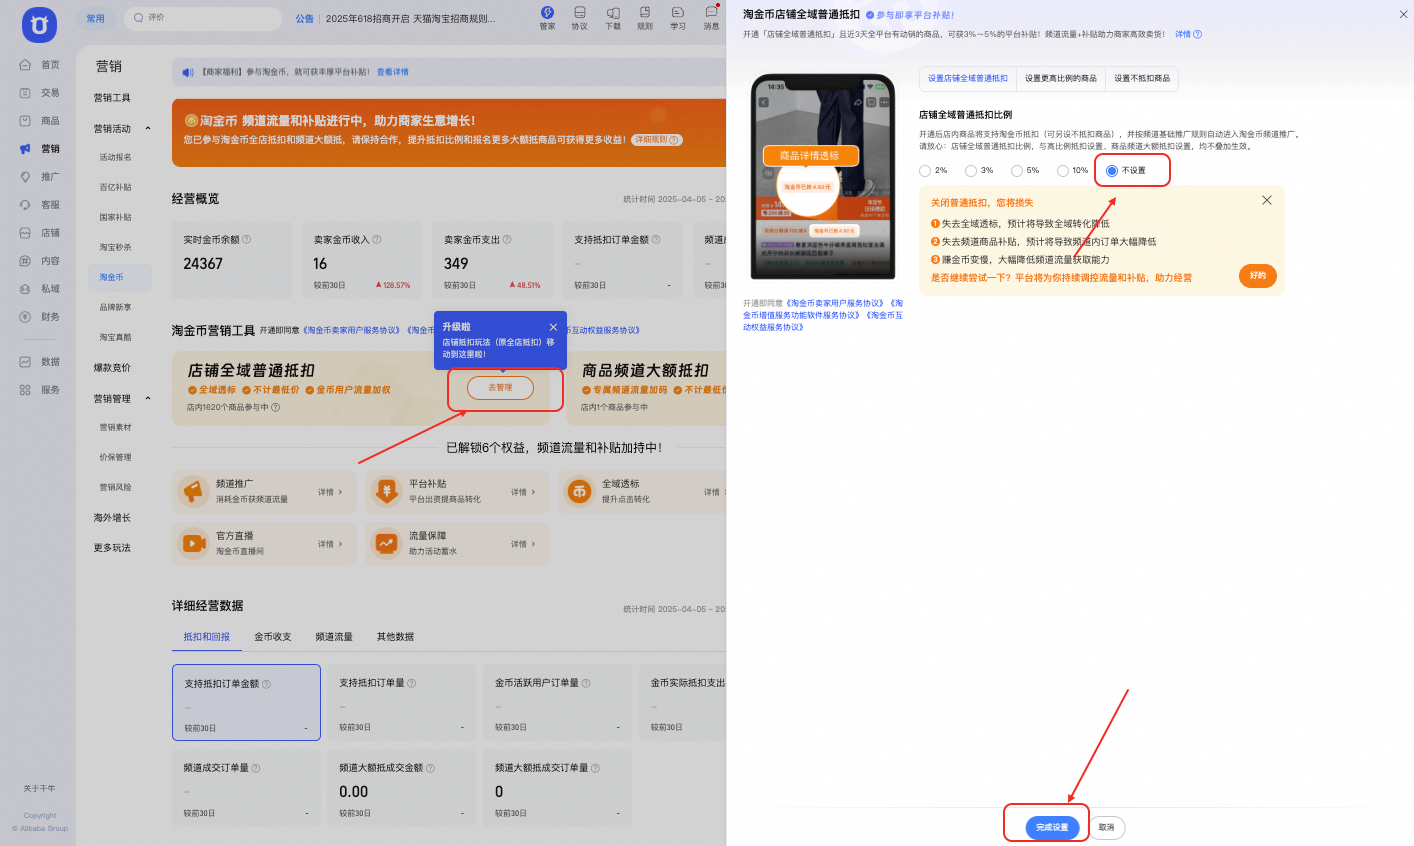Click the 下载 download icon

point(613,13)
